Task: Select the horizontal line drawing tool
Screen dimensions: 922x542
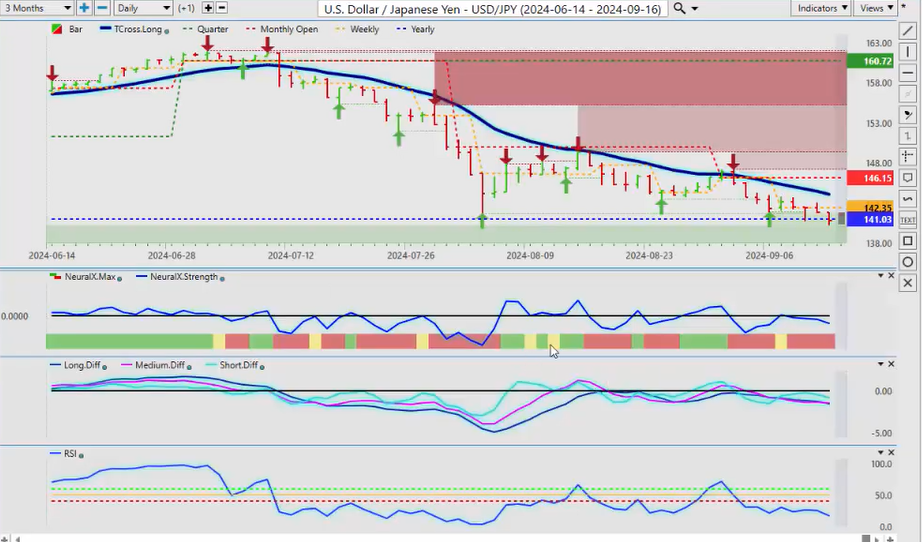Action: (907, 73)
